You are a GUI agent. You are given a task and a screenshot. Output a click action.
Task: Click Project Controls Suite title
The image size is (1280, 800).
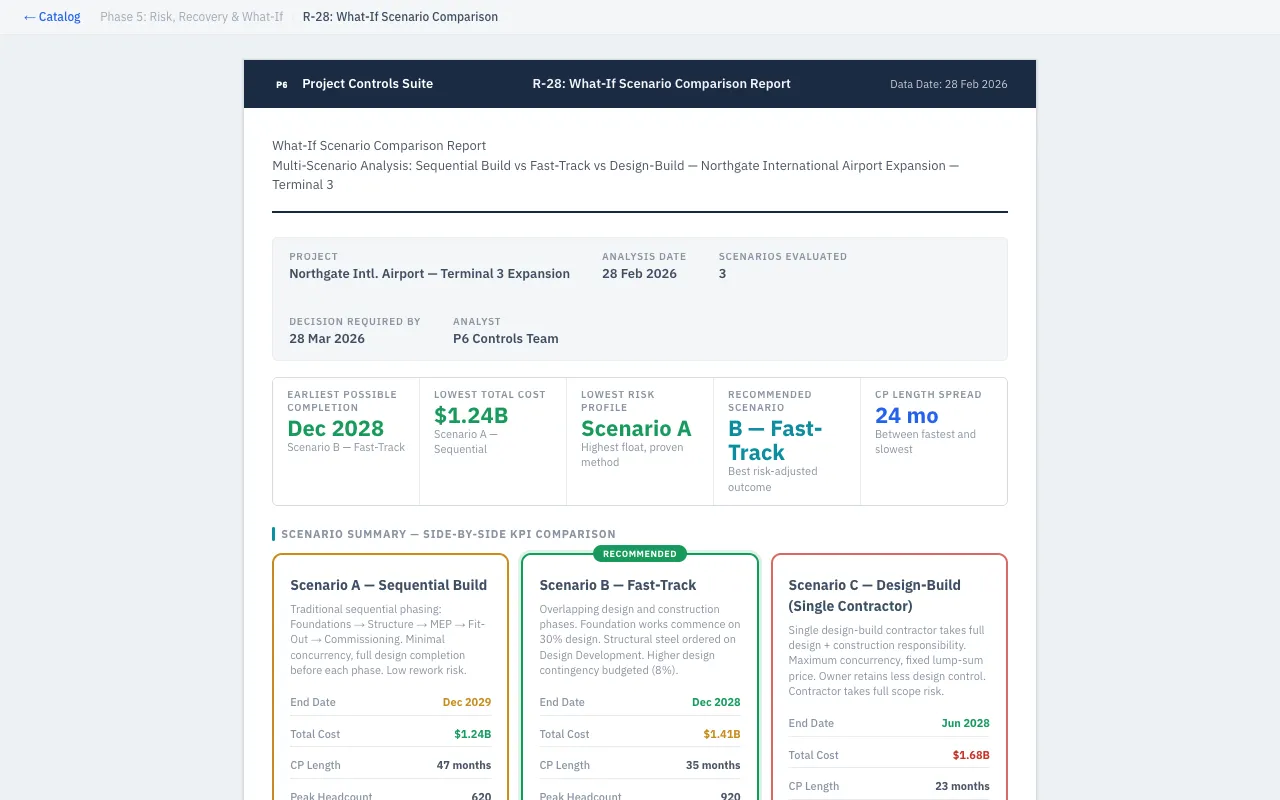pyautogui.click(x=367, y=84)
